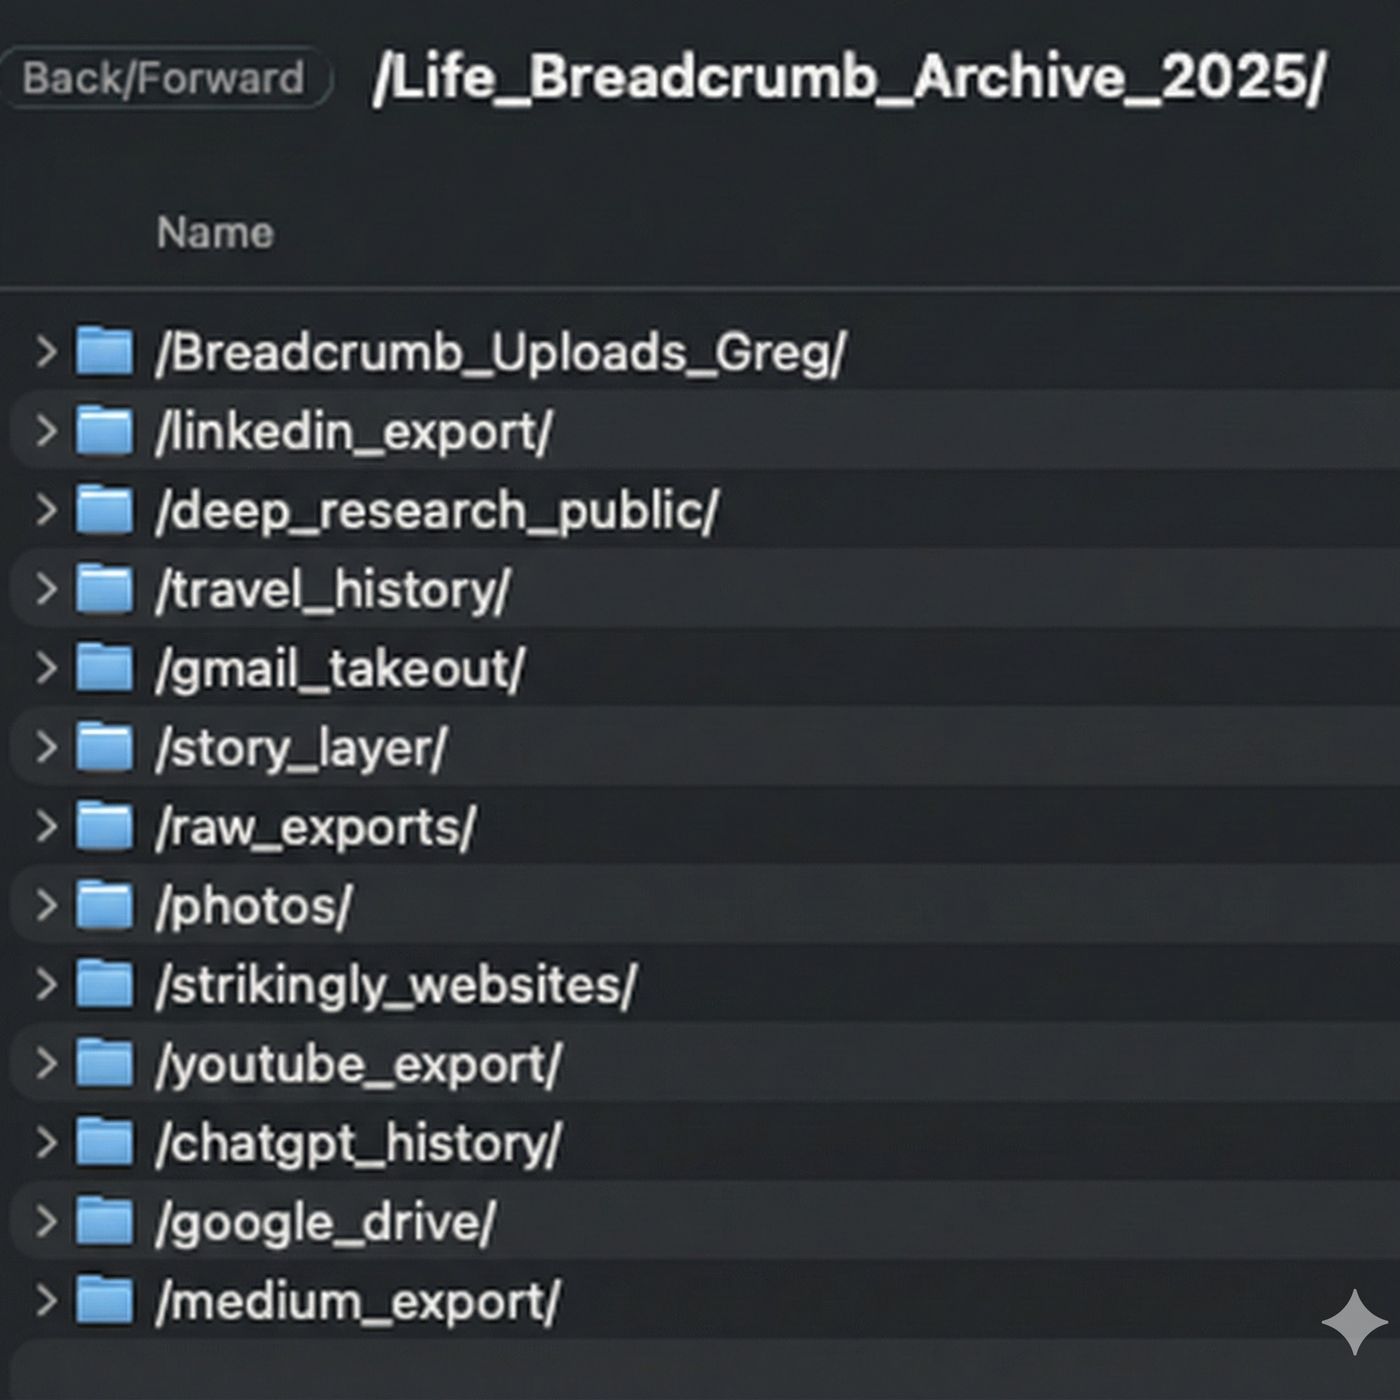The width and height of the screenshot is (1400, 1400).
Task: Click the gmail_takeout folder icon
Action: coord(105,668)
